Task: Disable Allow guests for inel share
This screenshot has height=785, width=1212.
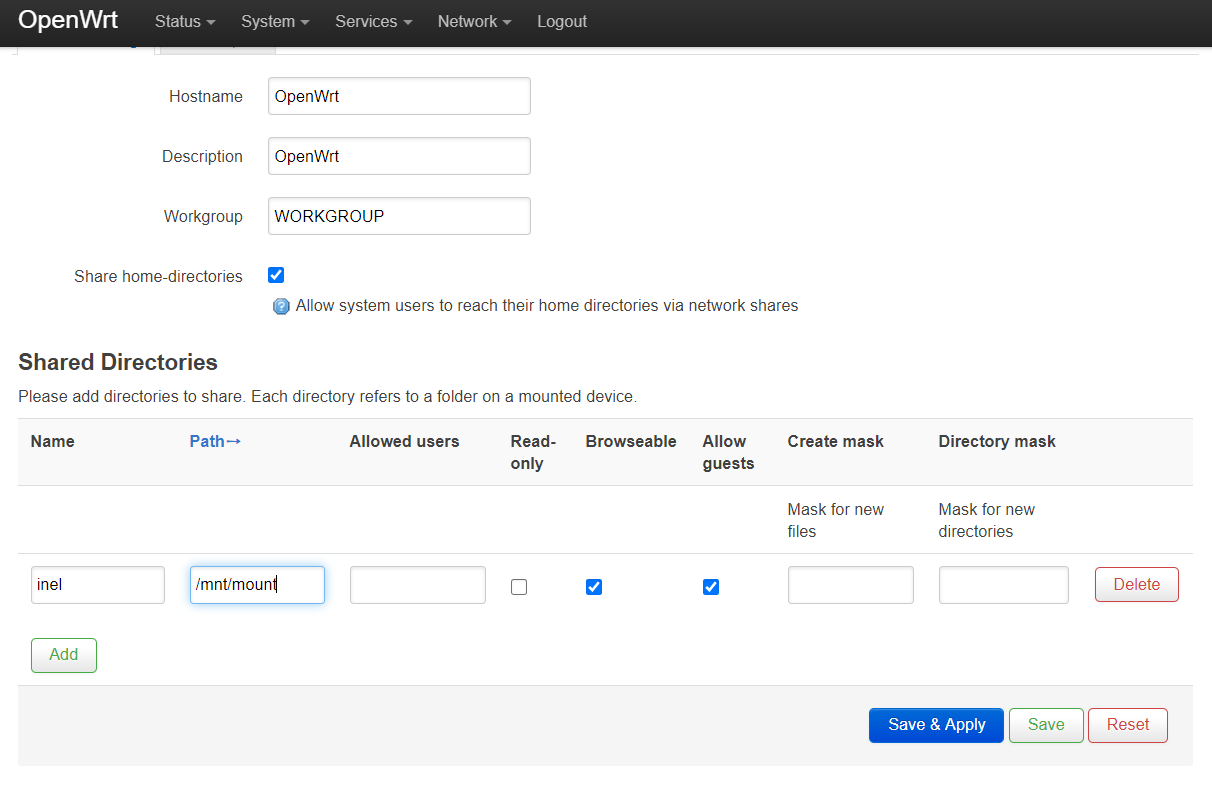Action: pyautogui.click(x=711, y=587)
